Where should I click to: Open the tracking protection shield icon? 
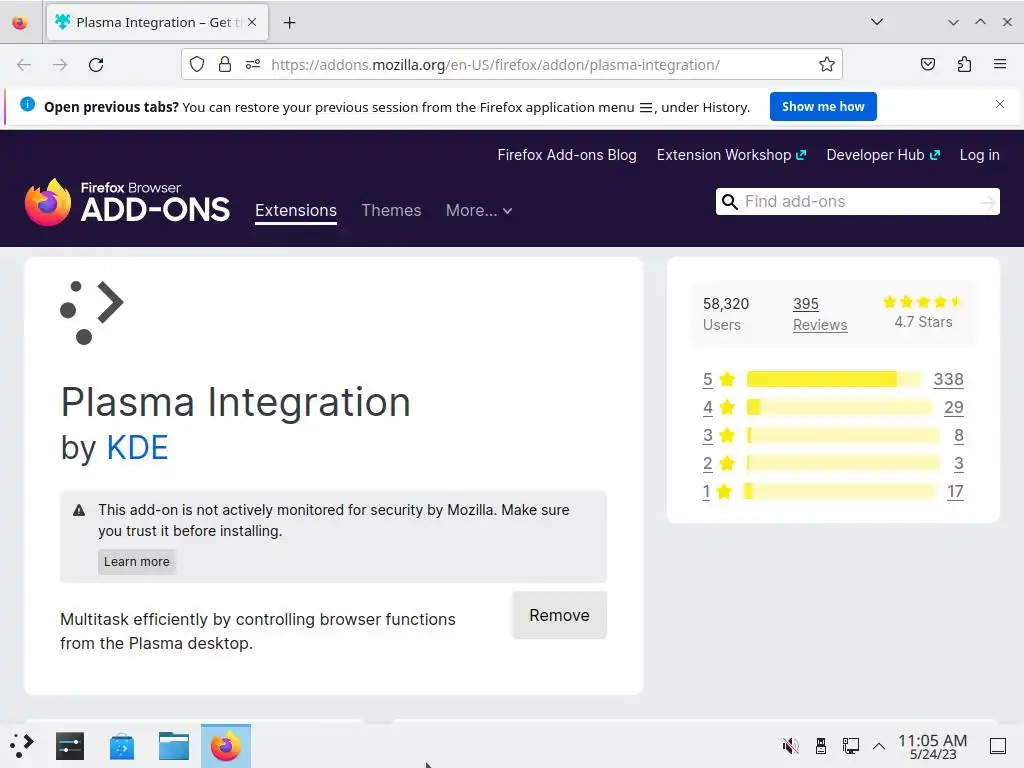click(197, 65)
